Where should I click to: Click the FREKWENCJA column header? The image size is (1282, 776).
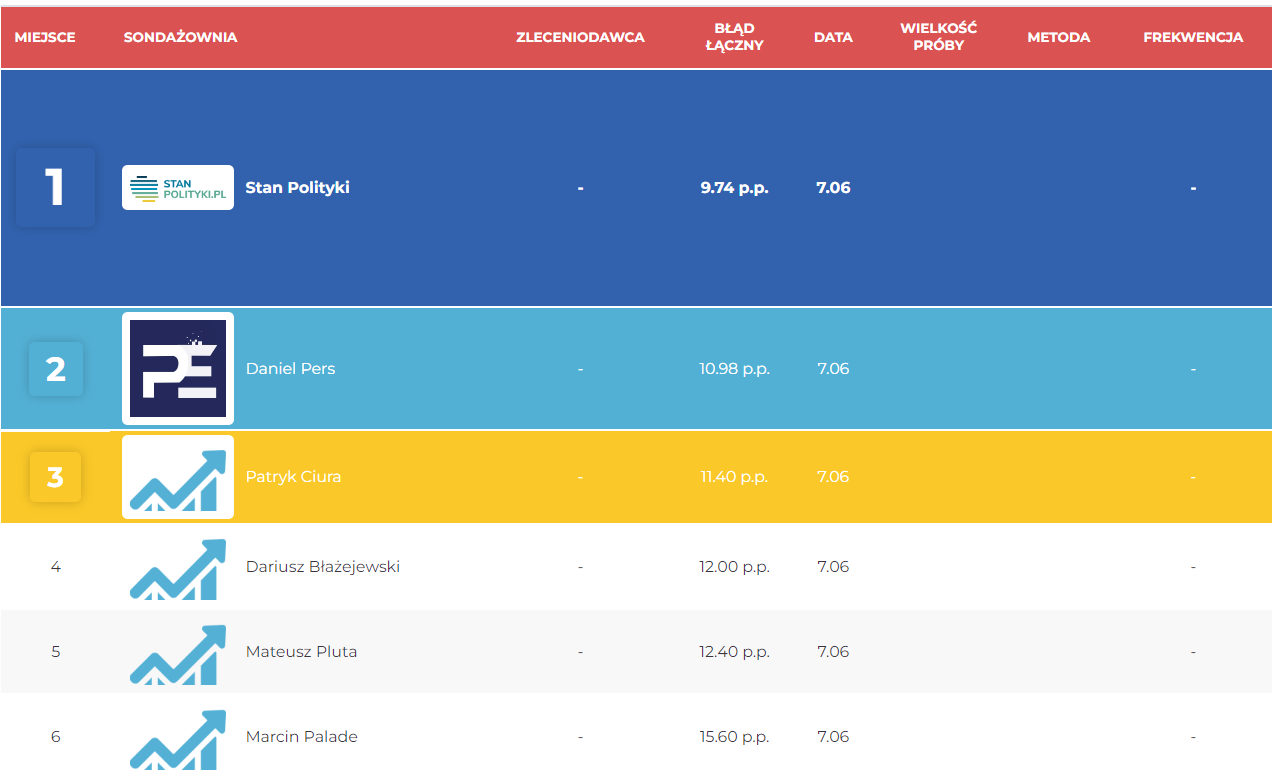pos(1193,37)
